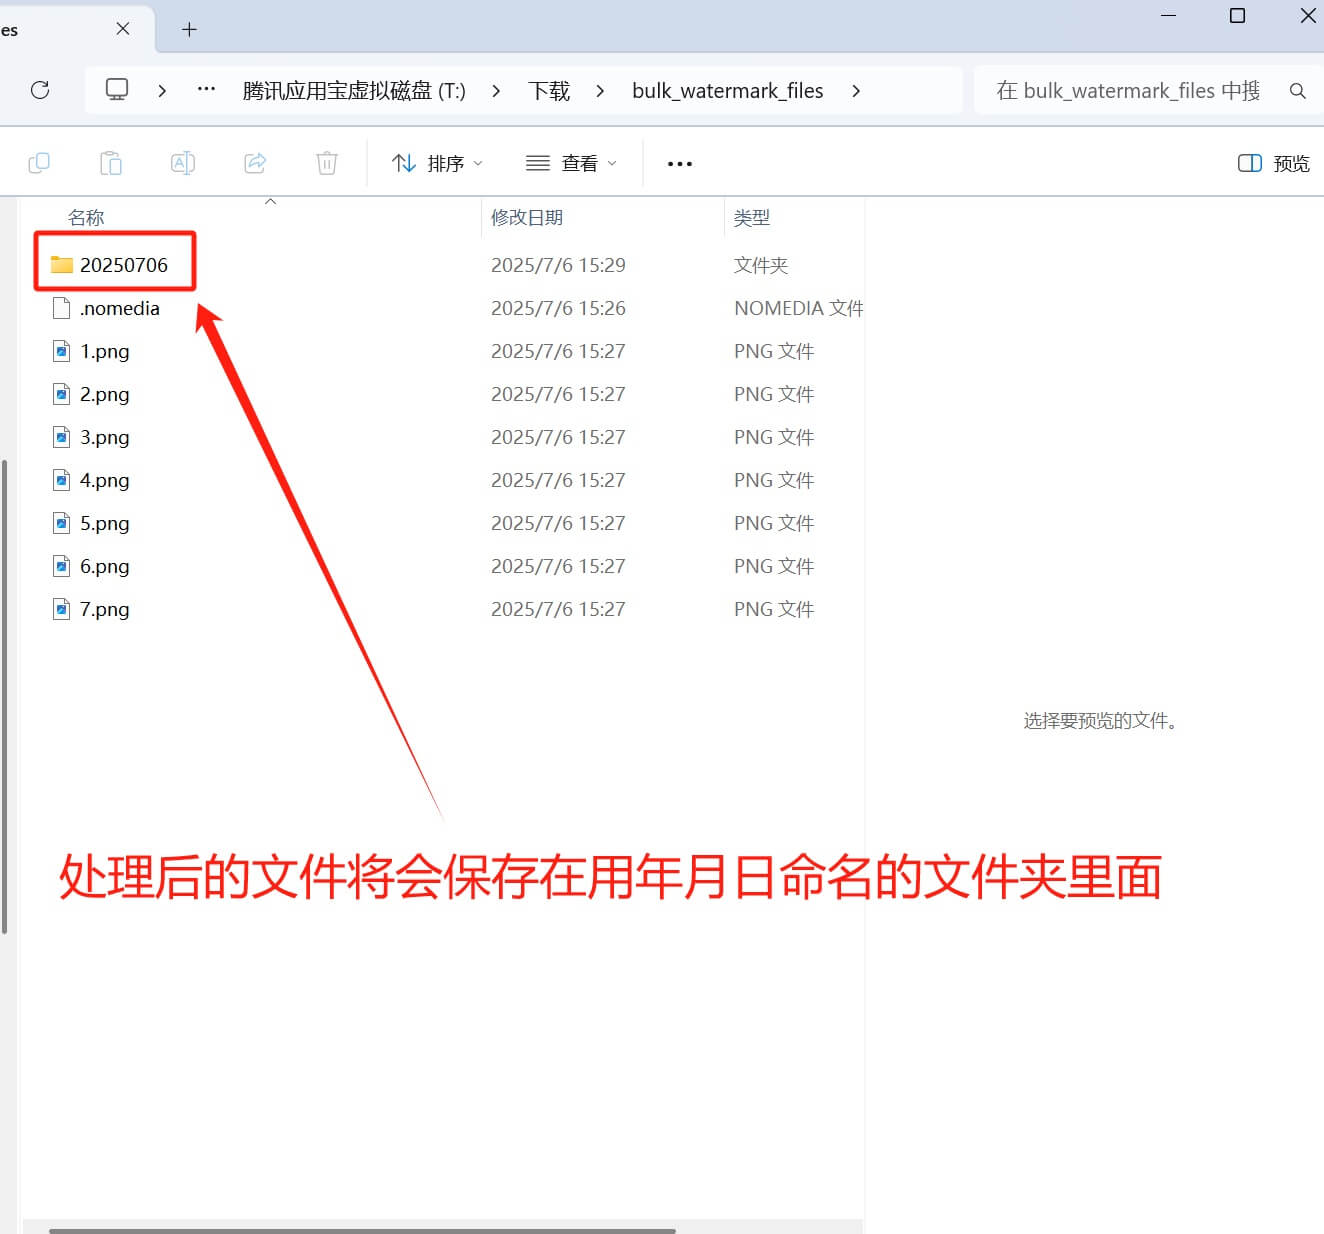Select the 20250706 folder
Image resolution: width=1324 pixels, height=1234 pixels.
[123, 265]
